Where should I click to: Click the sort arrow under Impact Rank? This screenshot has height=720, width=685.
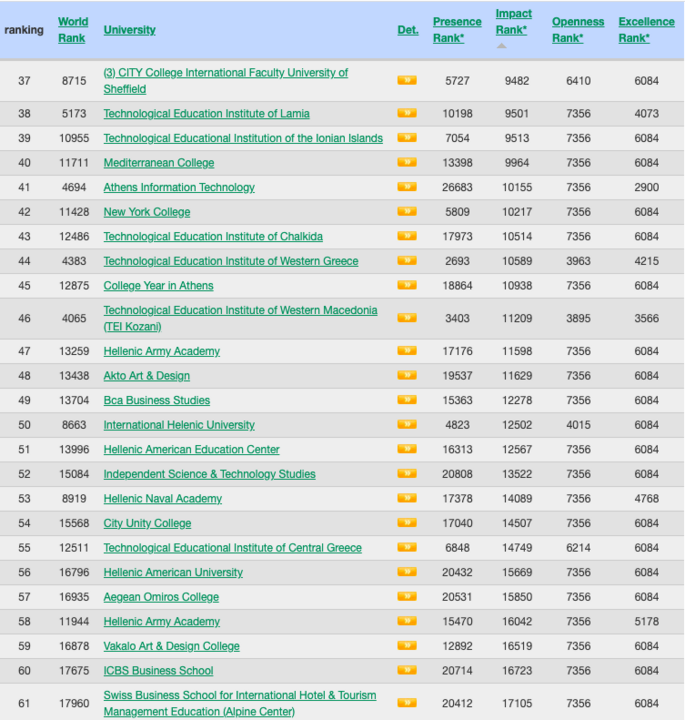click(501, 45)
